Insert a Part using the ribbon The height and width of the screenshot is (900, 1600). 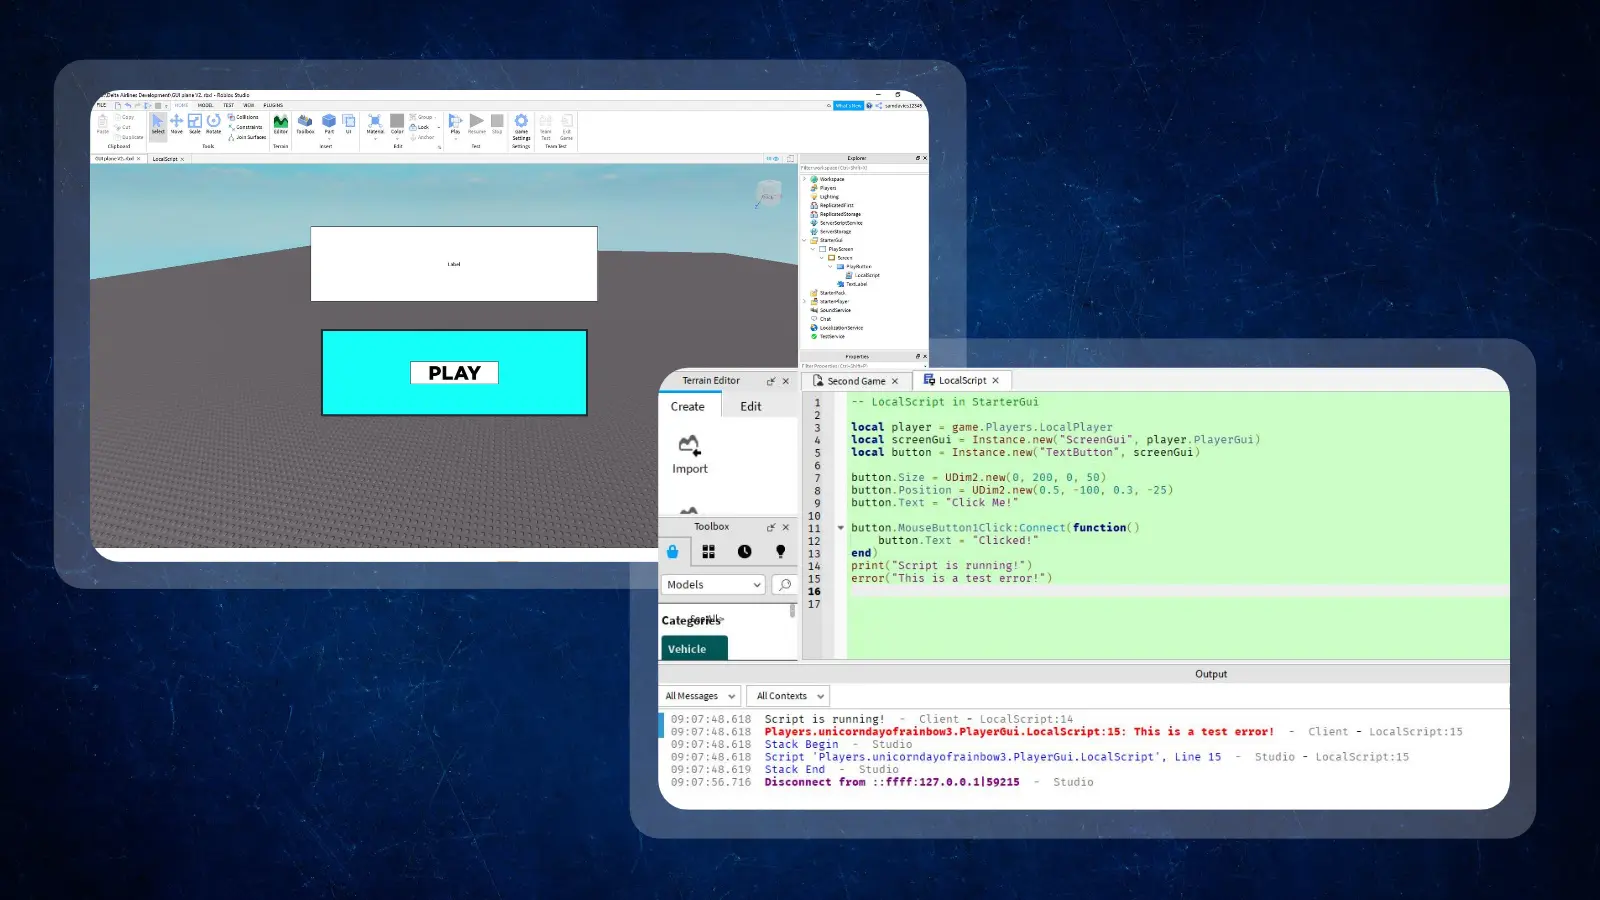pyautogui.click(x=329, y=124)
